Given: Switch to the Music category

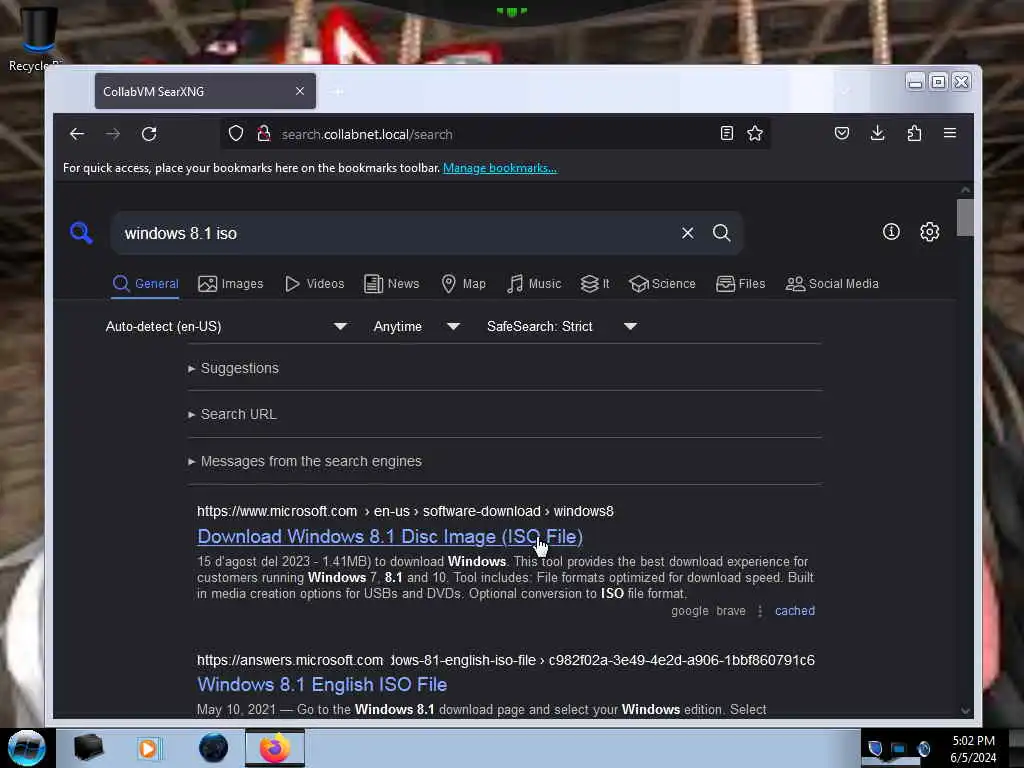Looking at the screenshot, I should pyautogui.click(x=534, y=283).
